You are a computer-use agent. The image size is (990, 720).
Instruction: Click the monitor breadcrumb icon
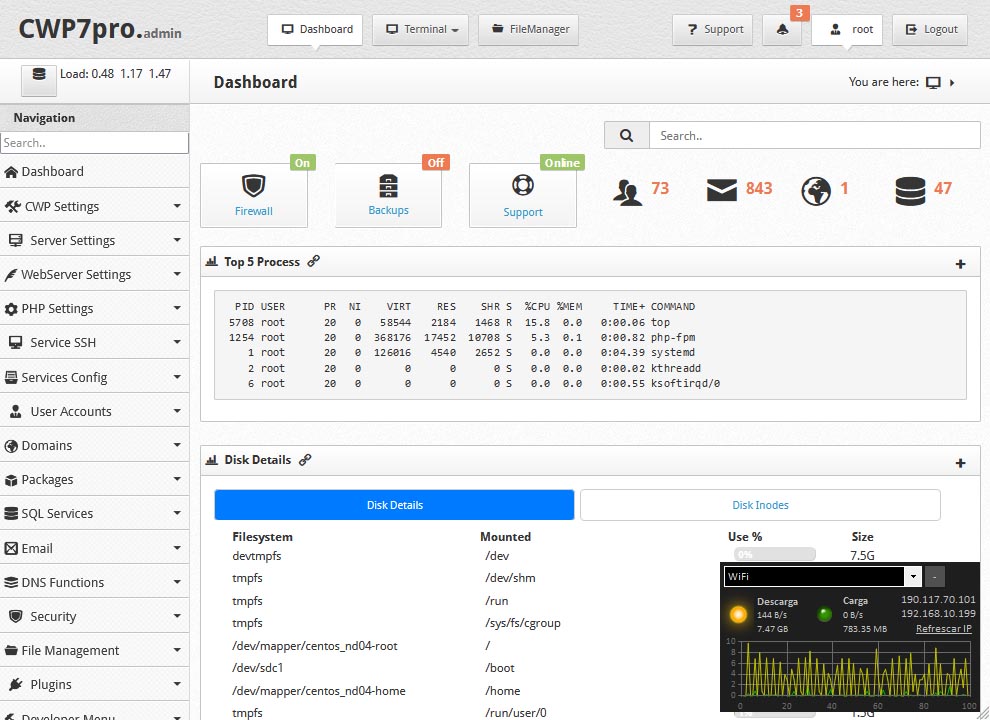point(933,83)
